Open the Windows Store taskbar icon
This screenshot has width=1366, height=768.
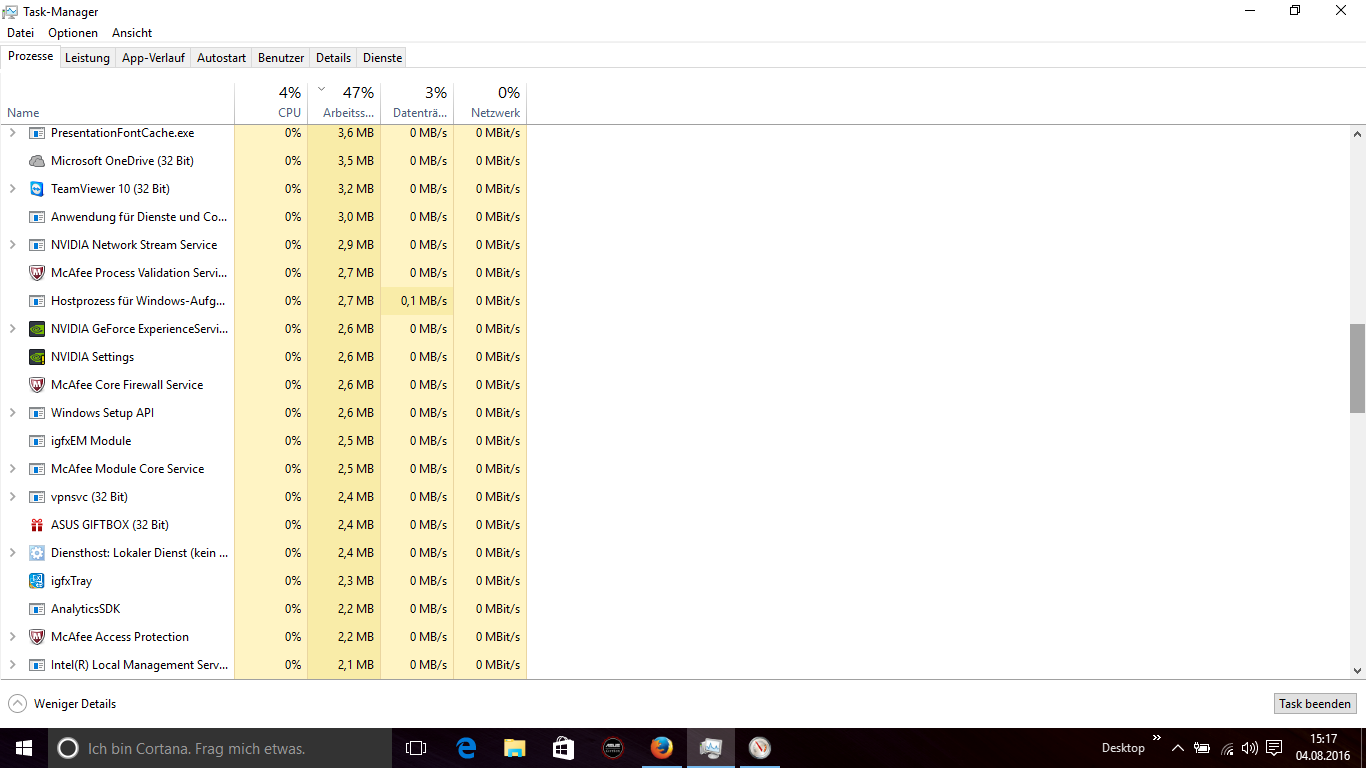pyautogui.click(x=564, y=748)
